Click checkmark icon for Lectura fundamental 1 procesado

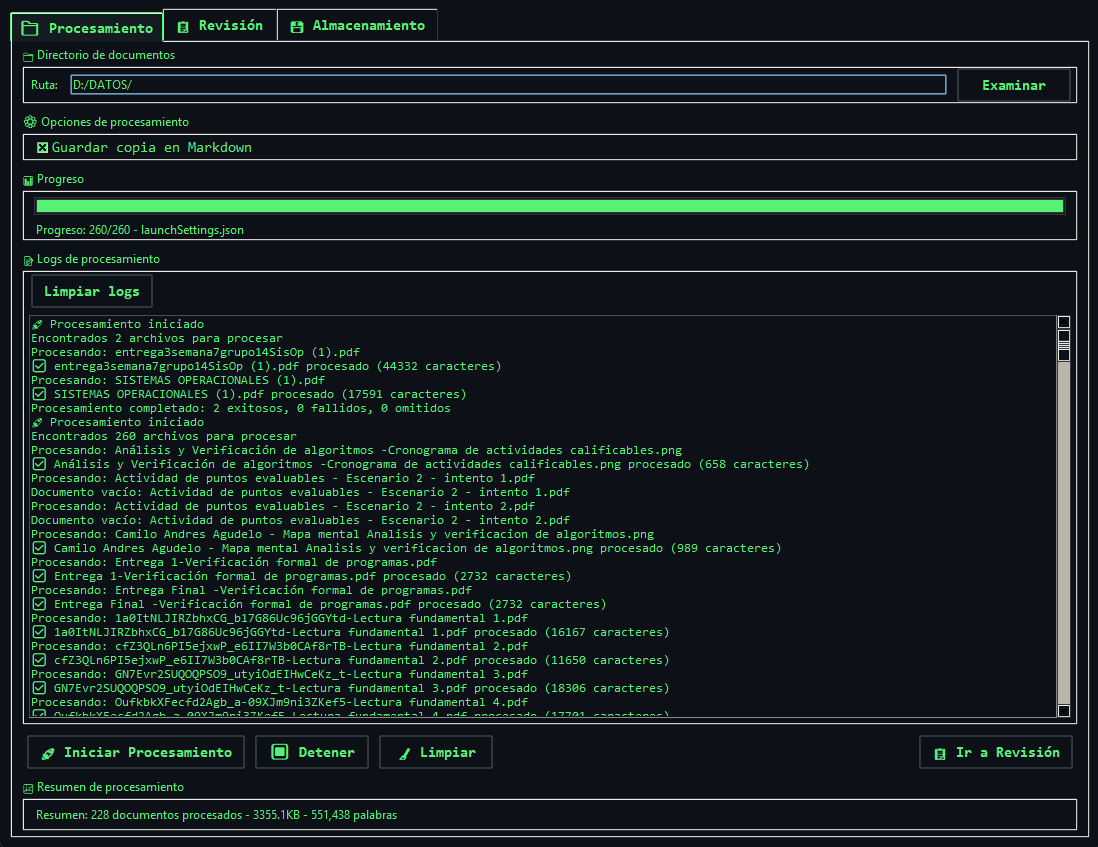[39, 632]
